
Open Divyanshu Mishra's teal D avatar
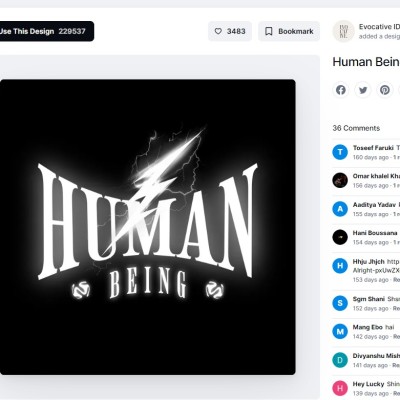[x=340, y=360]
